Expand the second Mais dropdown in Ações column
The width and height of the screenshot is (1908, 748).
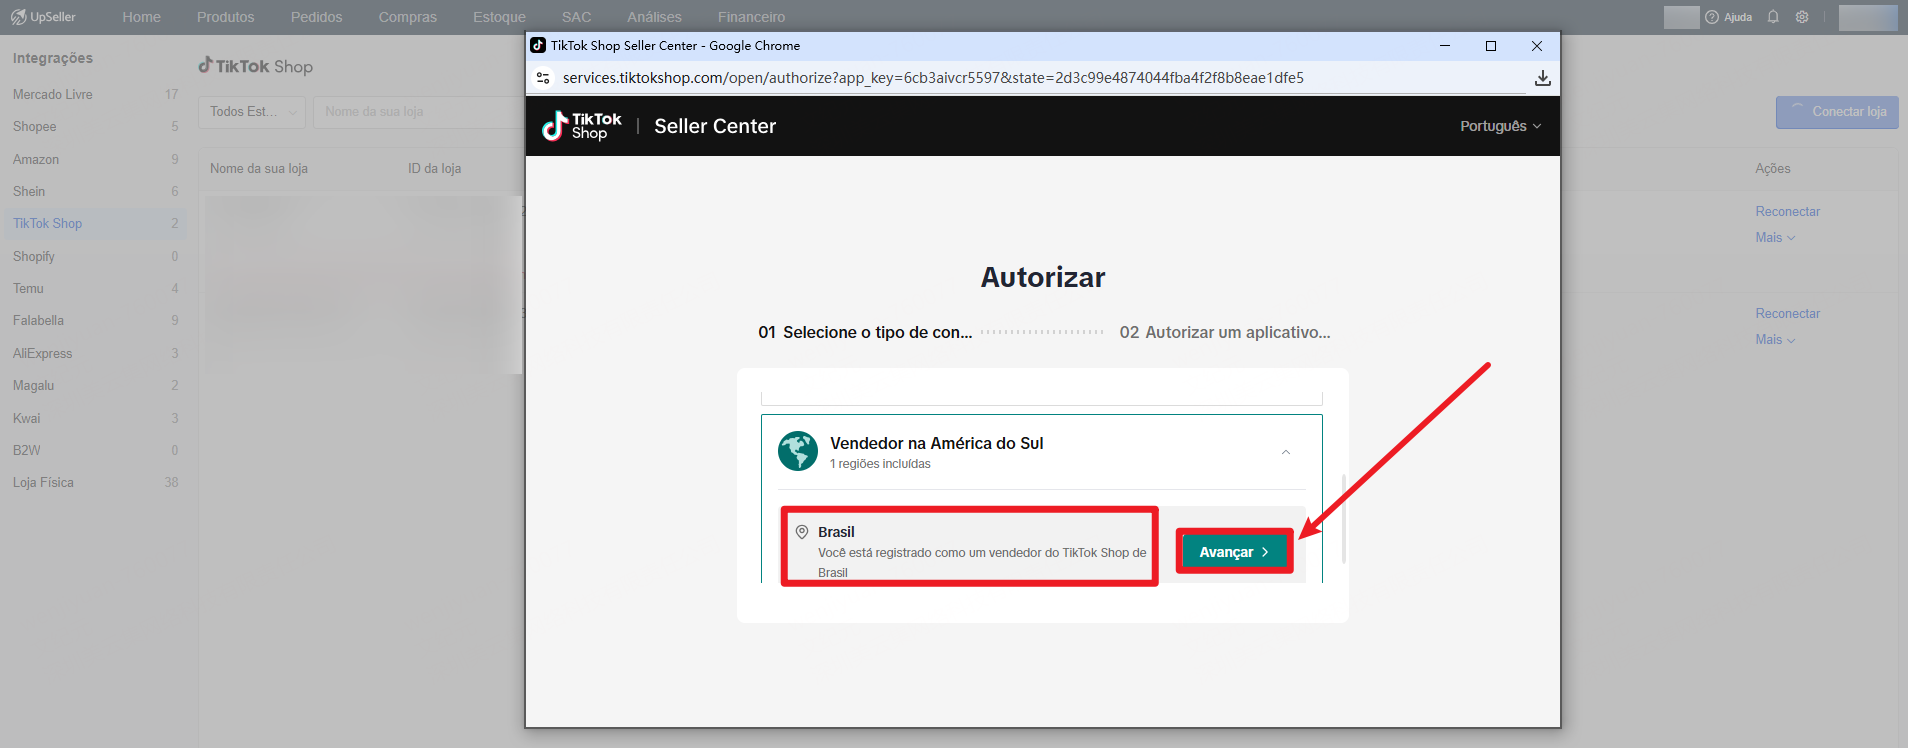point(1775,340)
